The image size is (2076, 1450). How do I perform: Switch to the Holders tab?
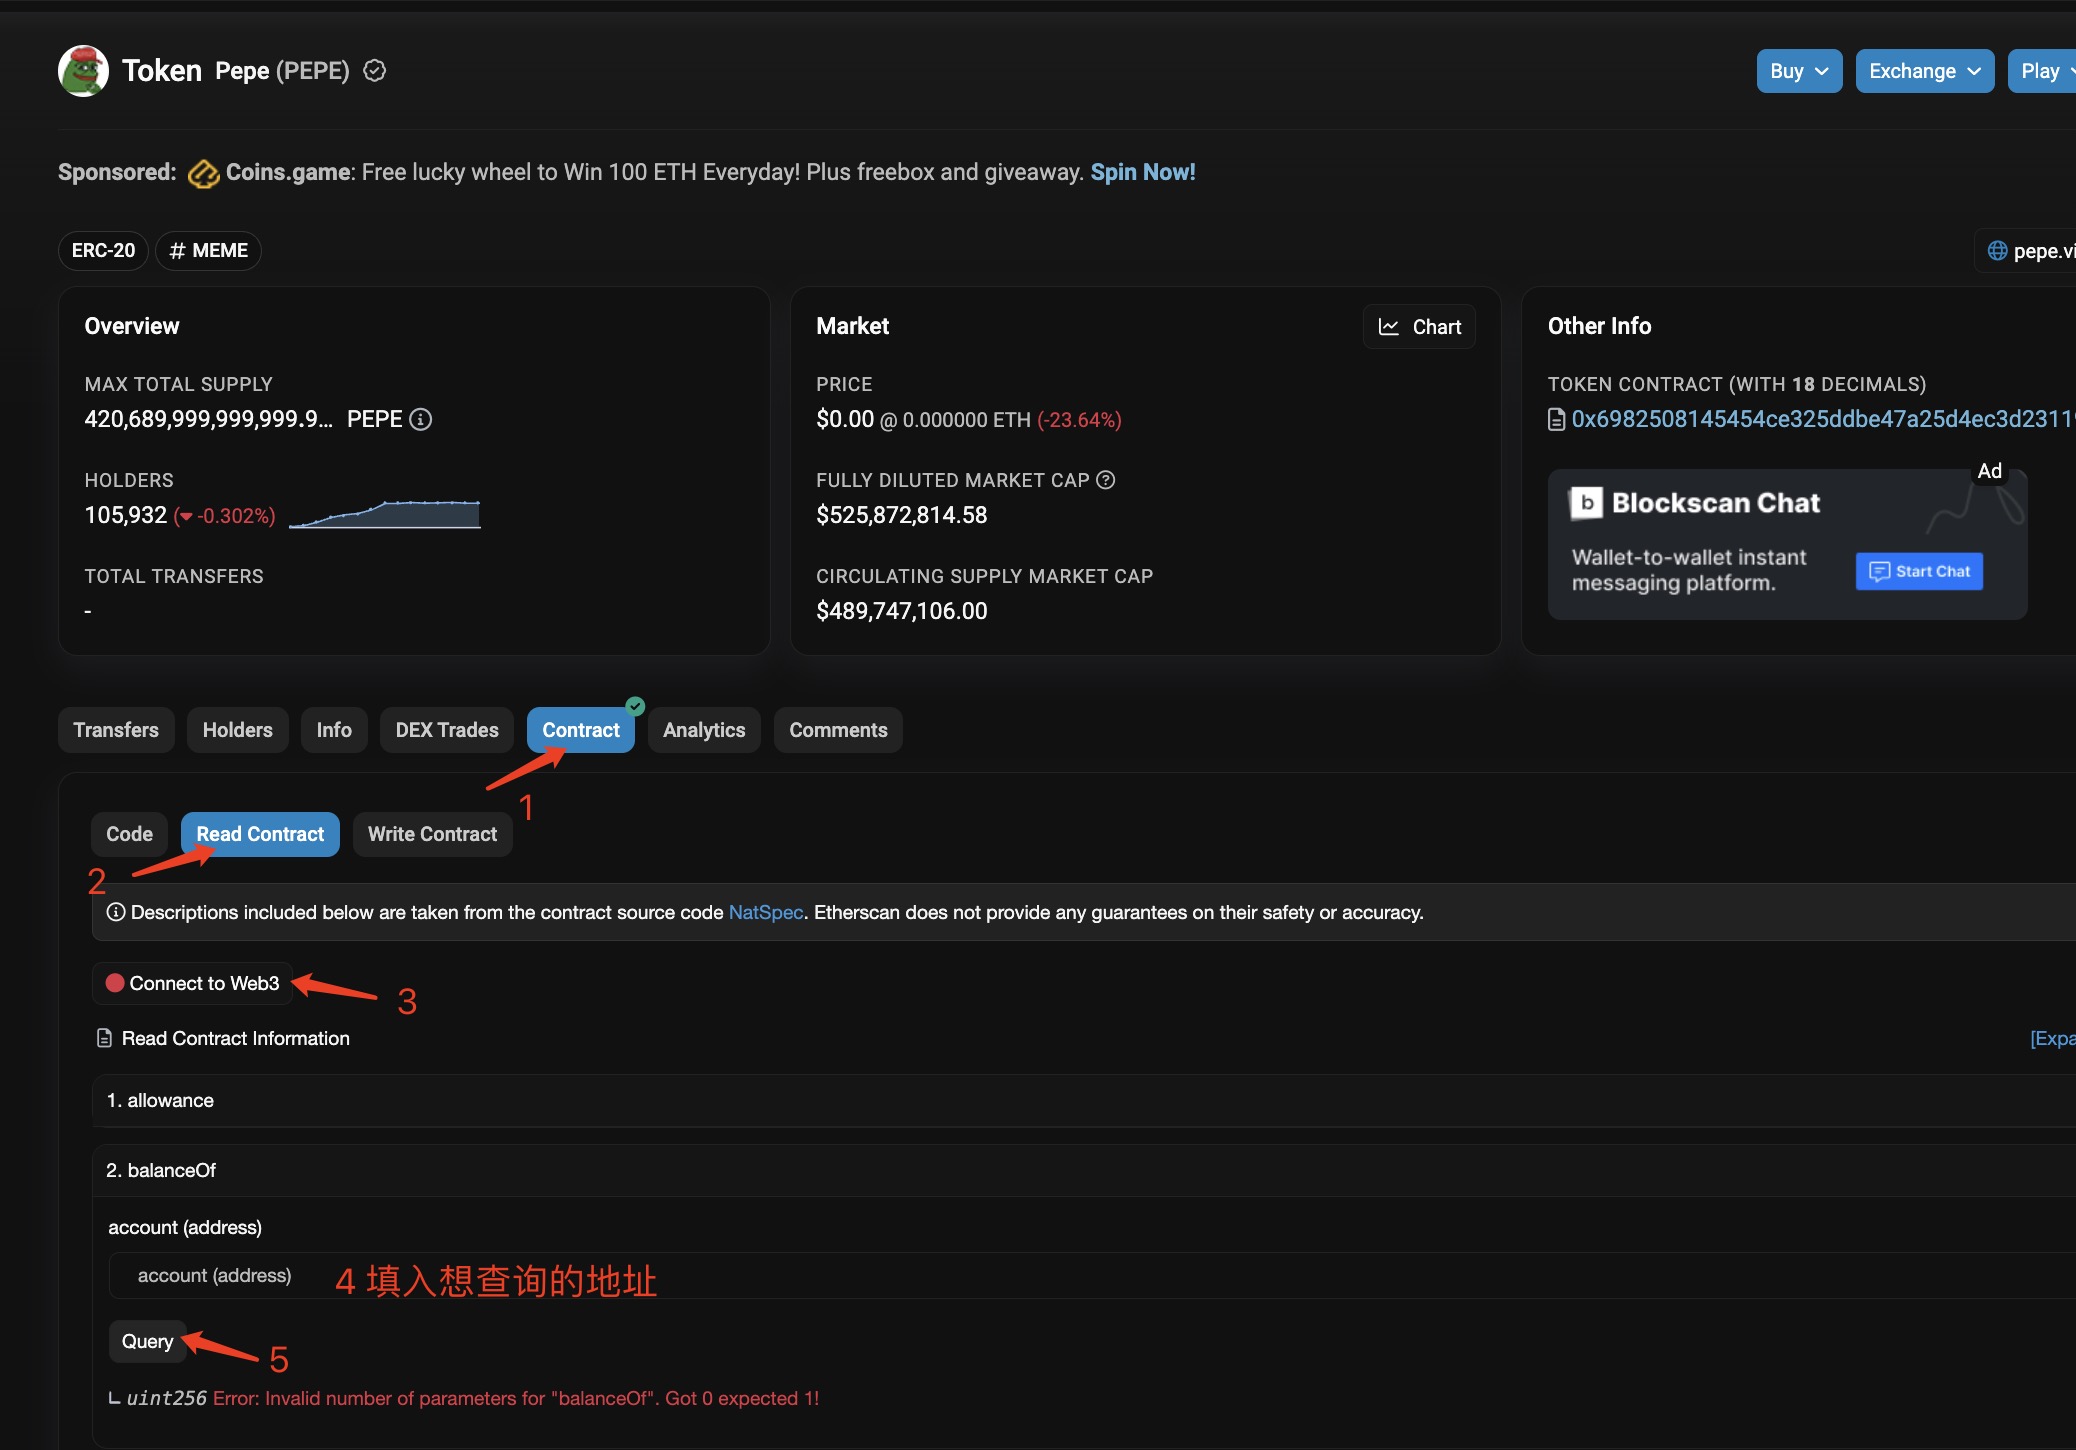point(237,730)
